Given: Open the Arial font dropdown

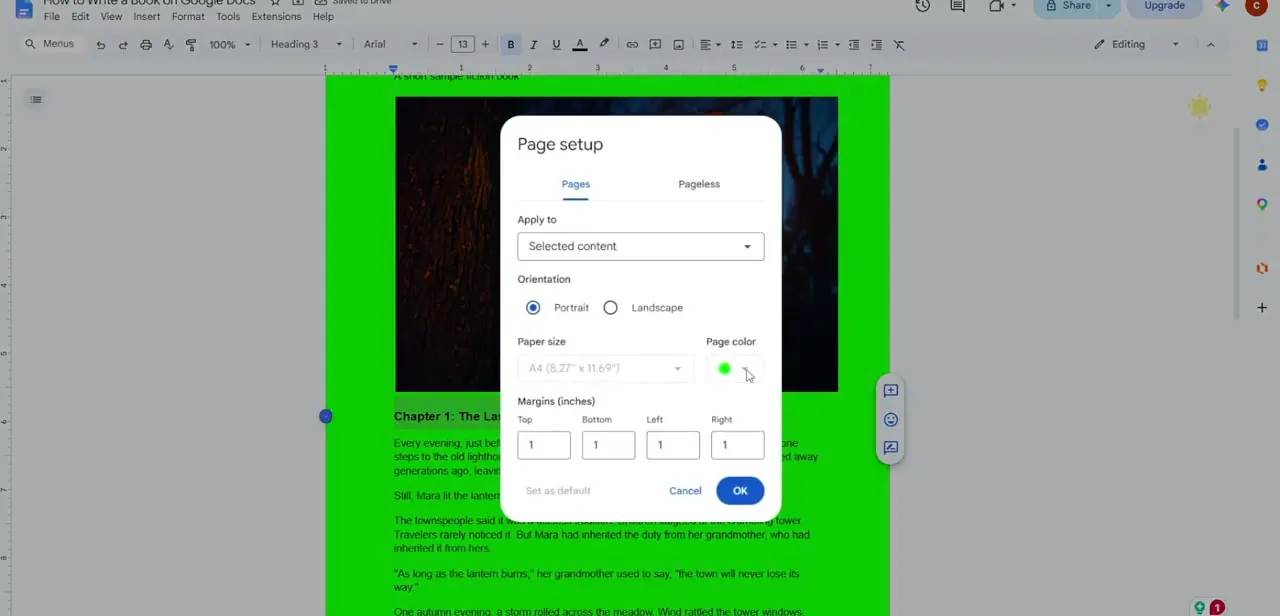Looking at the screenshot, I should tap(390, 44).
